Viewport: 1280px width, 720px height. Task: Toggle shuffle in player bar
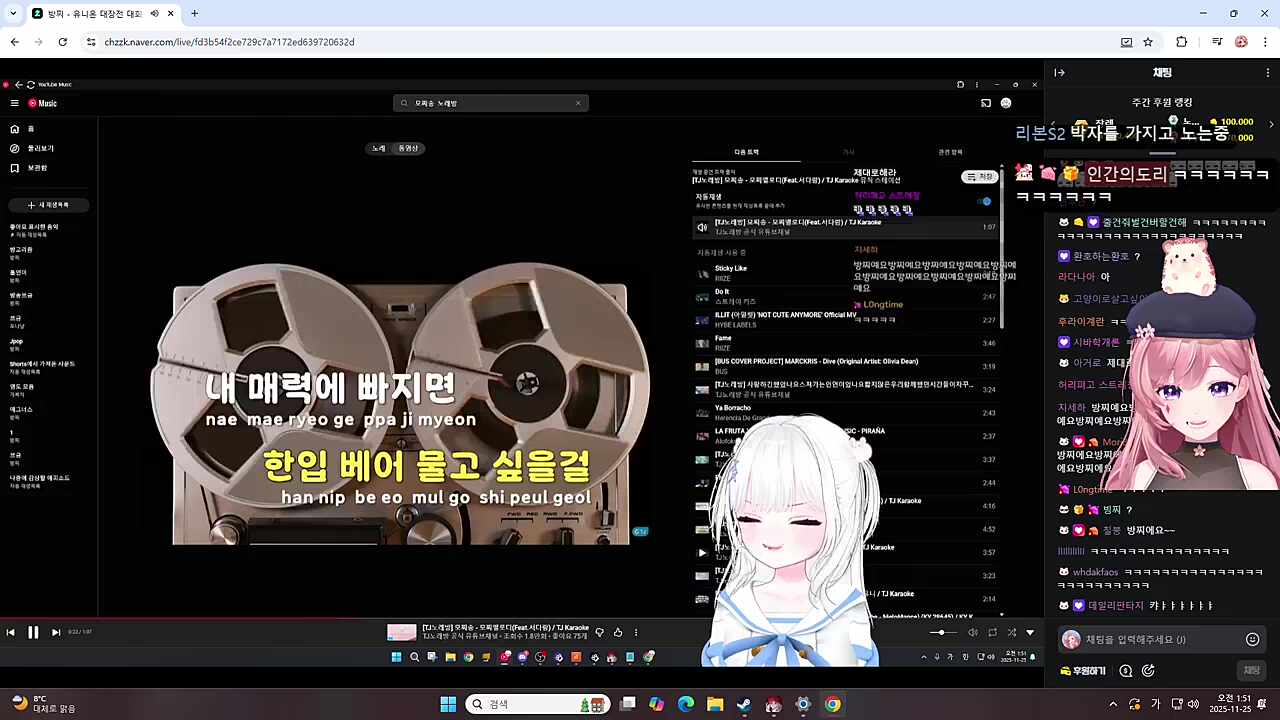(x=1011, y=632)
